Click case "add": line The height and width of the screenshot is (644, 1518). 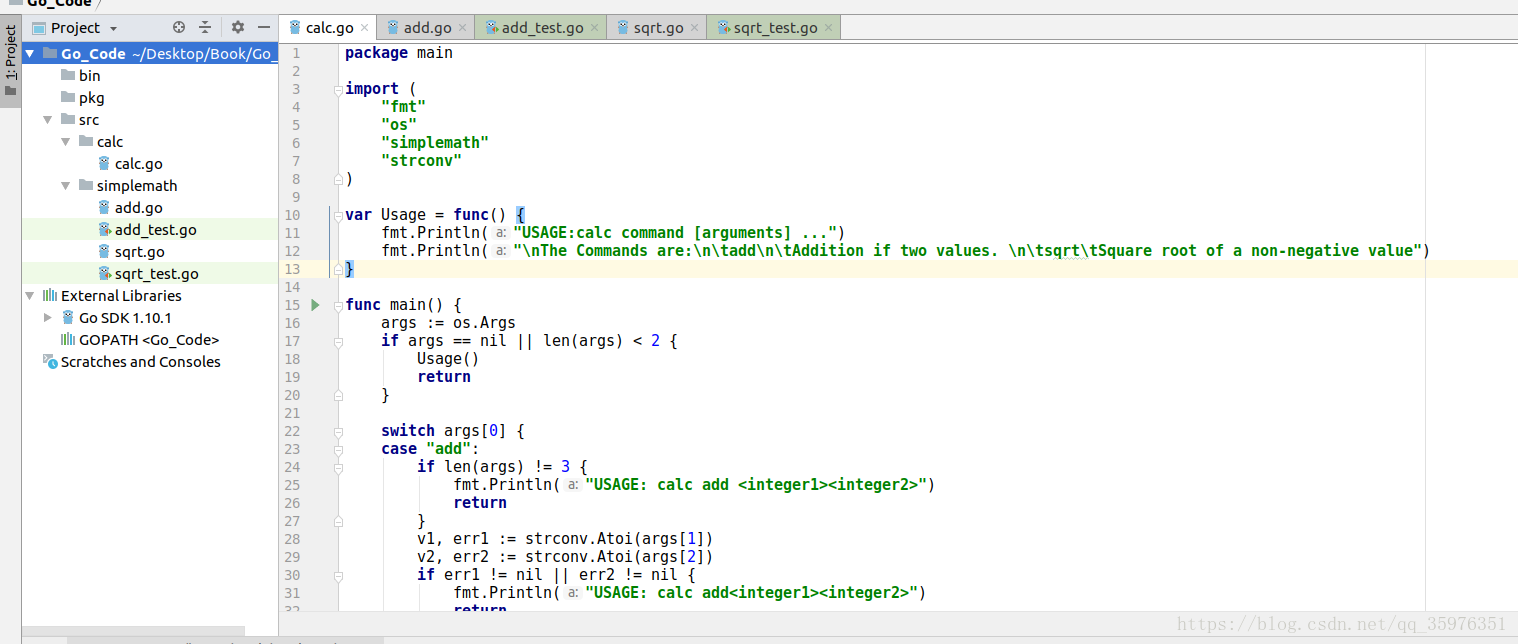430,449
